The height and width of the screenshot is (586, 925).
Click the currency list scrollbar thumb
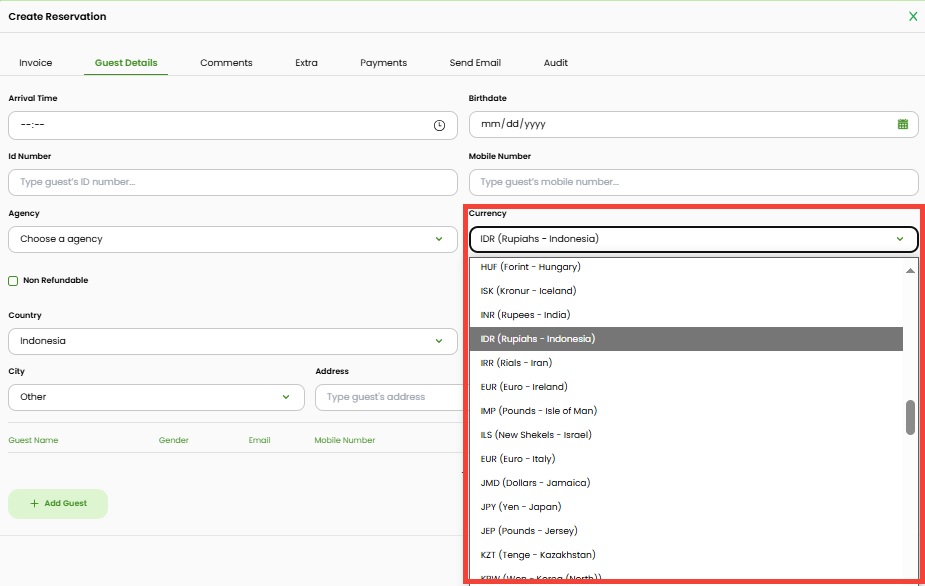point(910,417)
